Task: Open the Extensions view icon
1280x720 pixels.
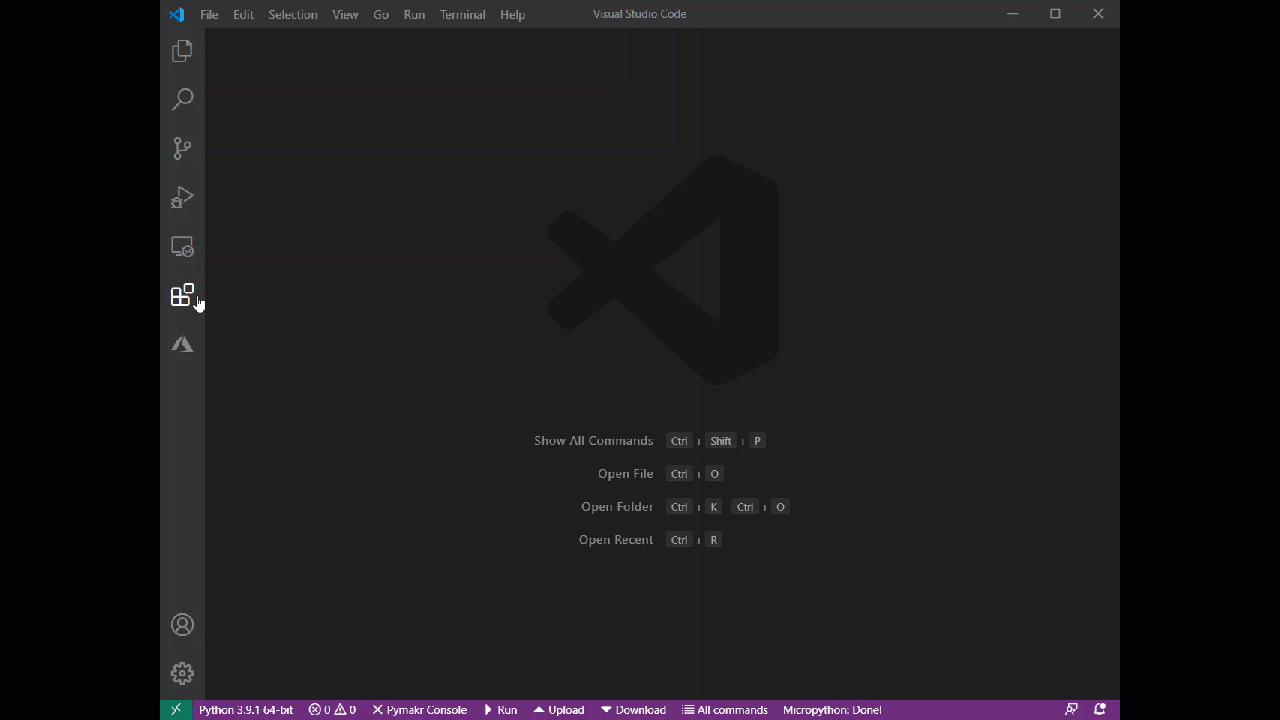Action: tap(182, 295)
